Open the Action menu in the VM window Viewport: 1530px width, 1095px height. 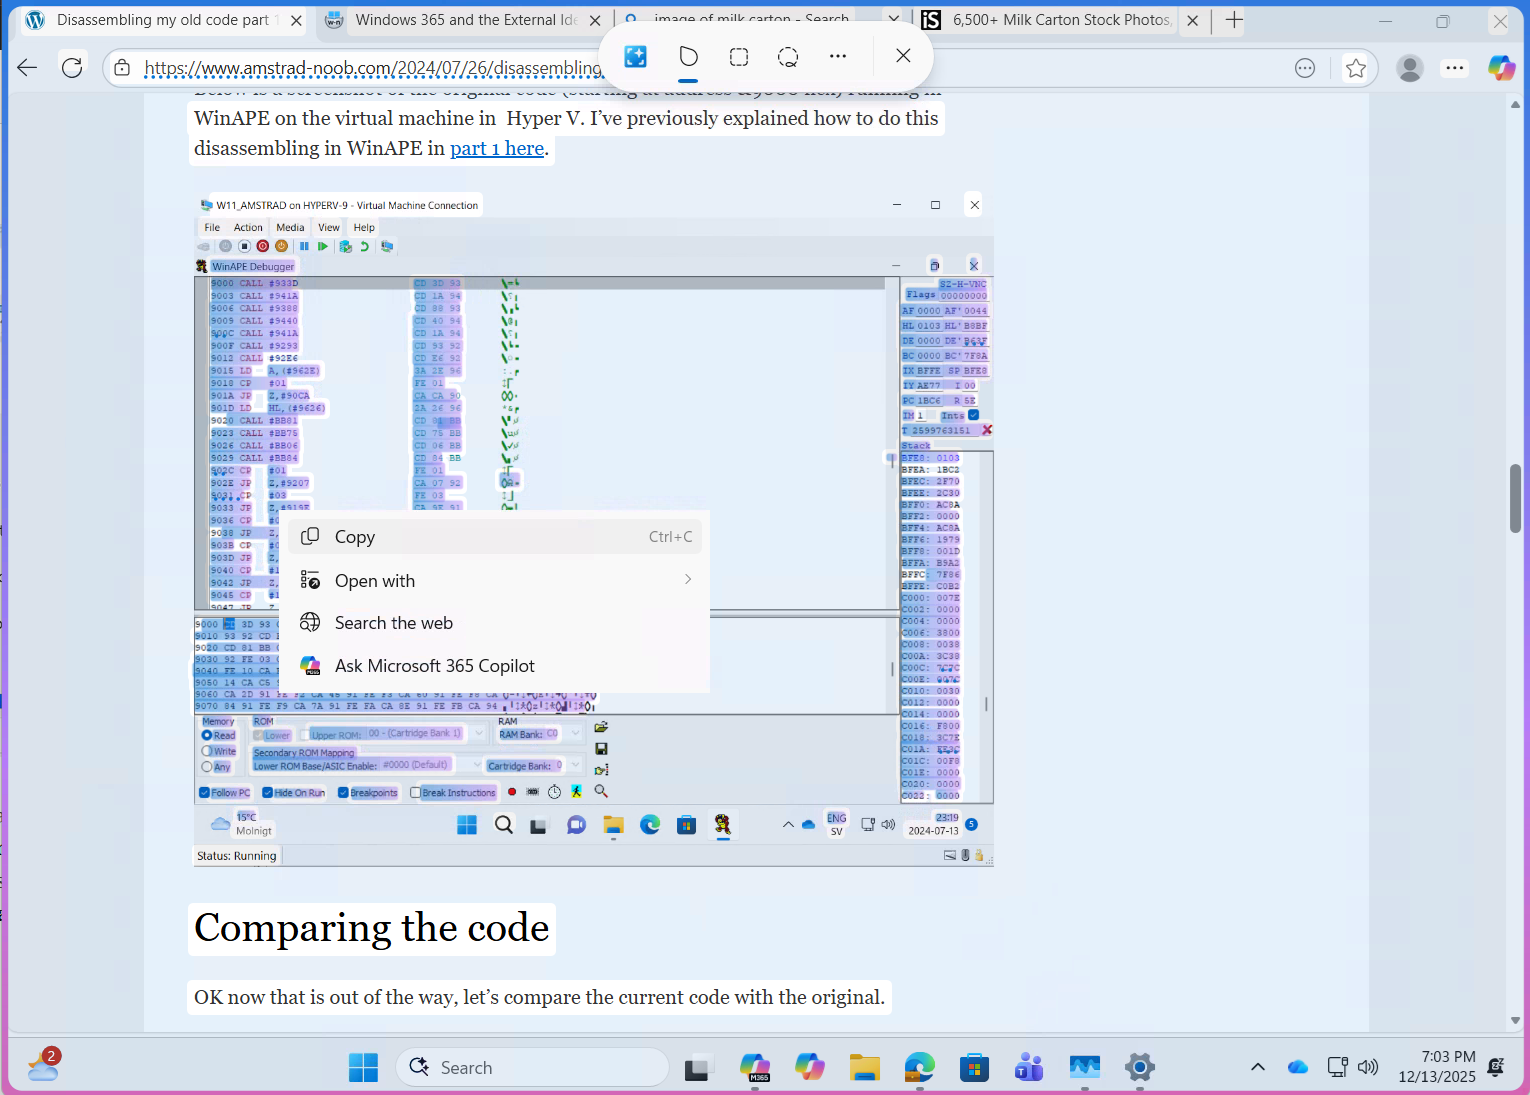coord(246,227)
